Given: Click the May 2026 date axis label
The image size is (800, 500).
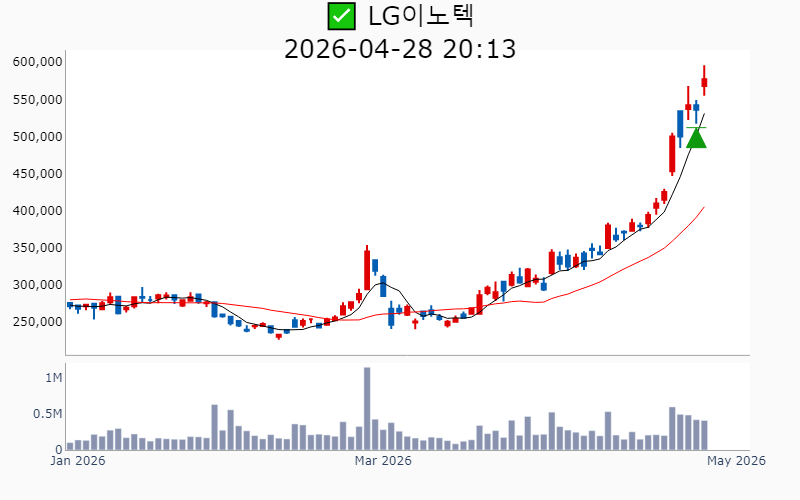Looking at the screenshot, I should pos(738,461).
